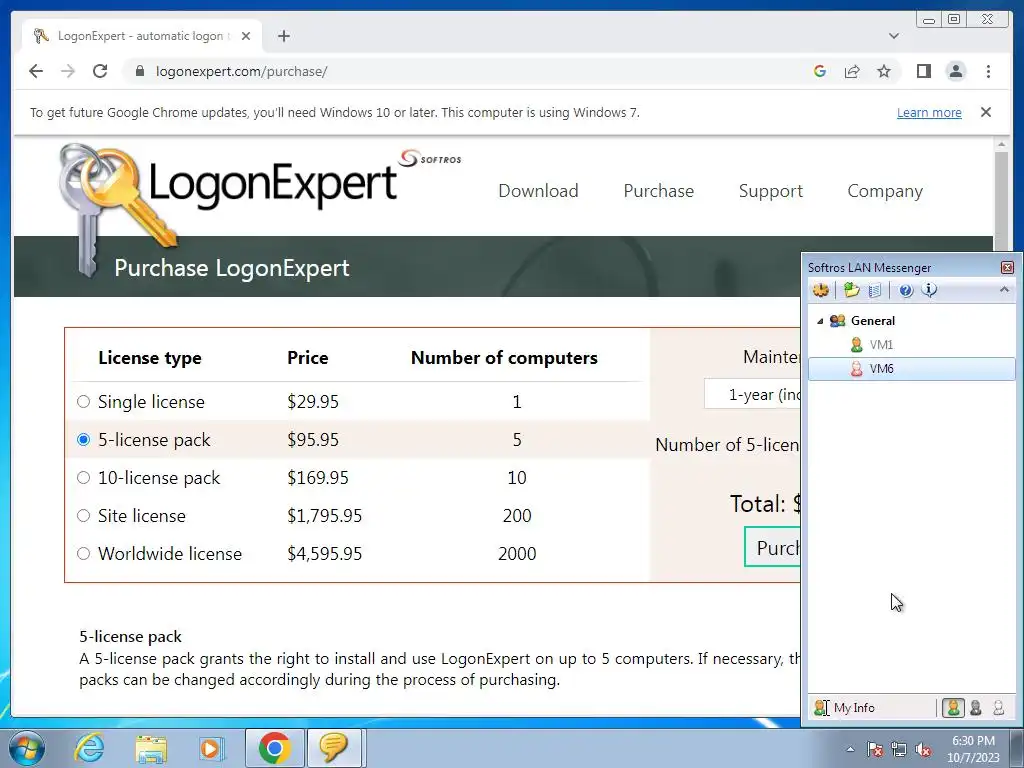Viewport: 1024px width, 768px height.
Task: Open Softros LAN Messenger settings gear icon
Action: tap(821, 289)
